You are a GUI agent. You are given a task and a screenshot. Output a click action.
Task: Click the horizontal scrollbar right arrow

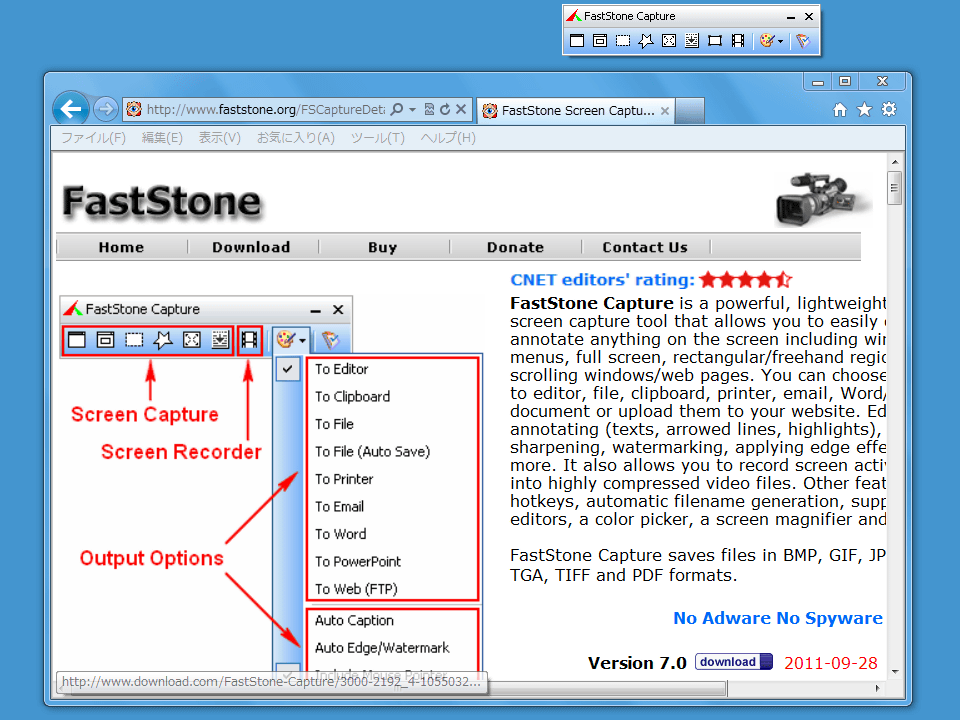pos(878,688)
